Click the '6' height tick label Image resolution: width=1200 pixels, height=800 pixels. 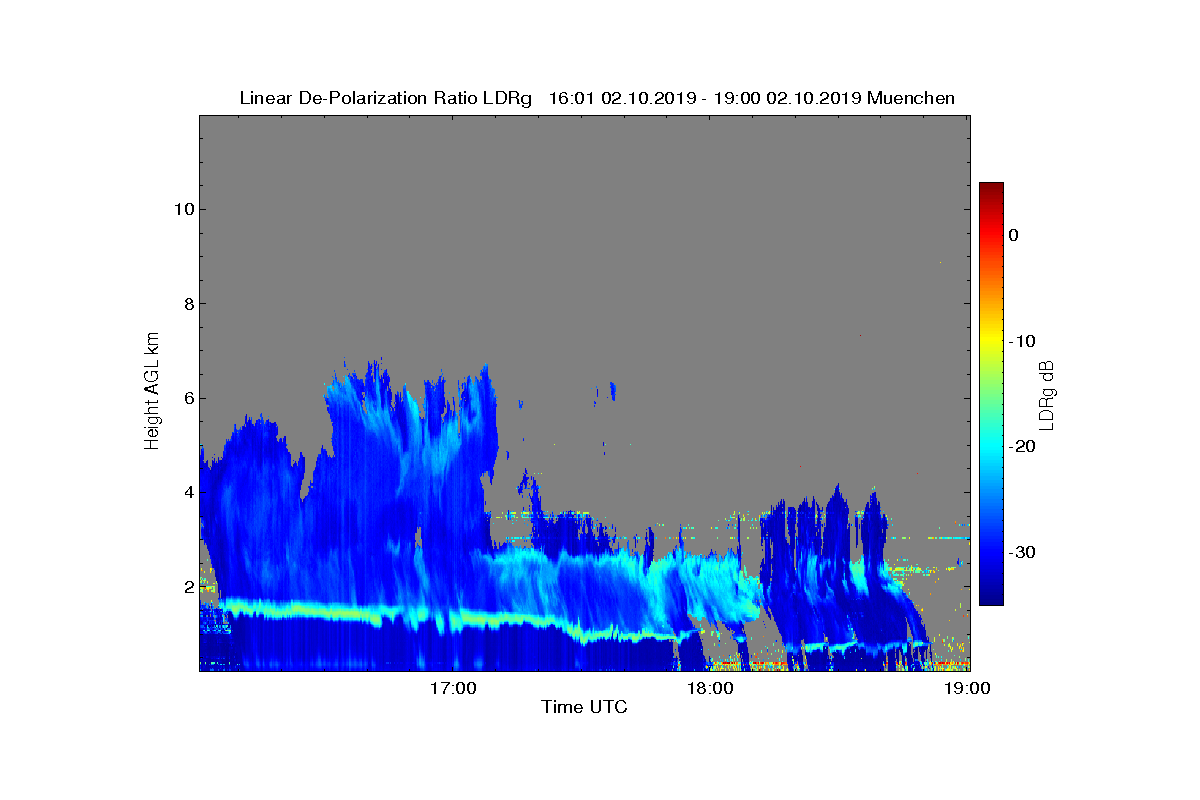[x=187, y=398]
